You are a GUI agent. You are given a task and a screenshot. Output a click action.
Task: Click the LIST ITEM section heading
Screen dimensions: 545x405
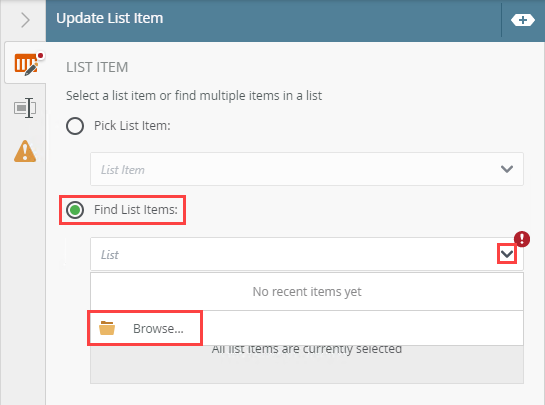(97, 67)
